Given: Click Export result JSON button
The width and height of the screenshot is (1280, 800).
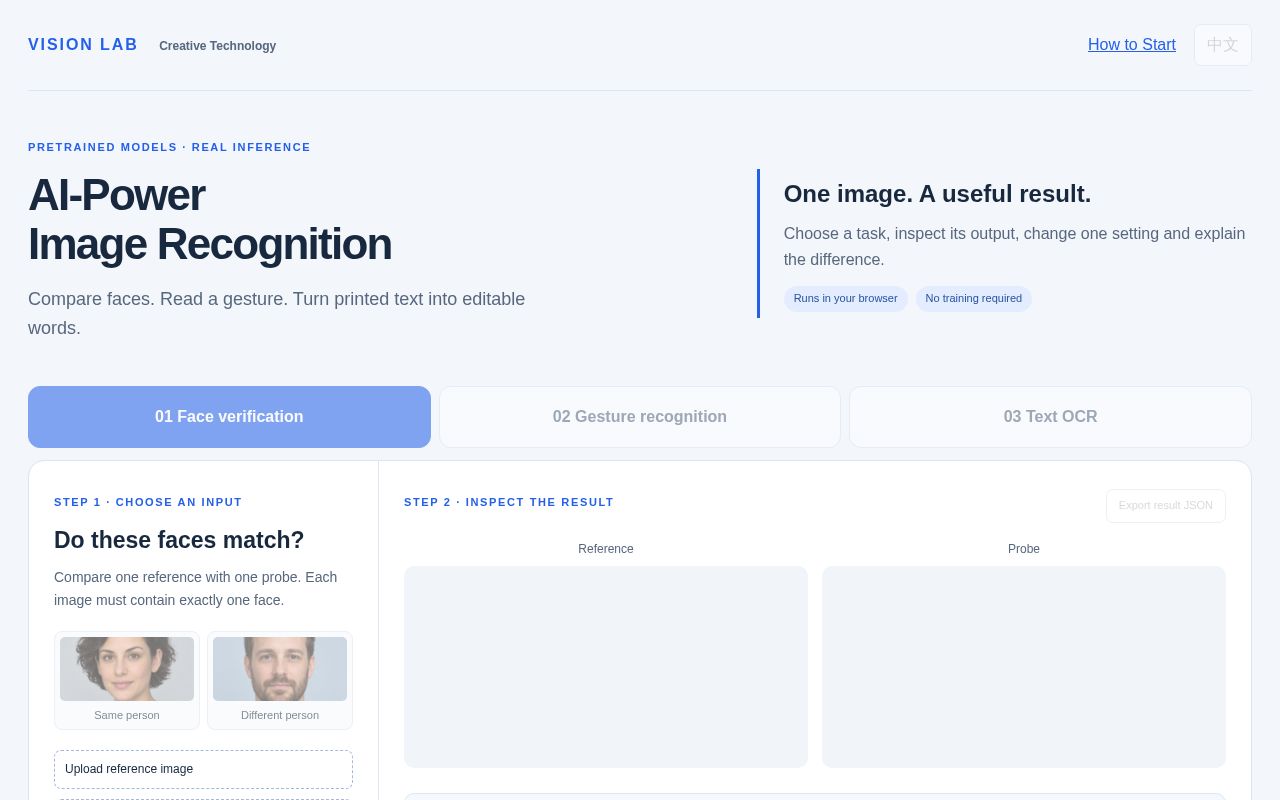Looking at the screenshot, I should 1166,506.
